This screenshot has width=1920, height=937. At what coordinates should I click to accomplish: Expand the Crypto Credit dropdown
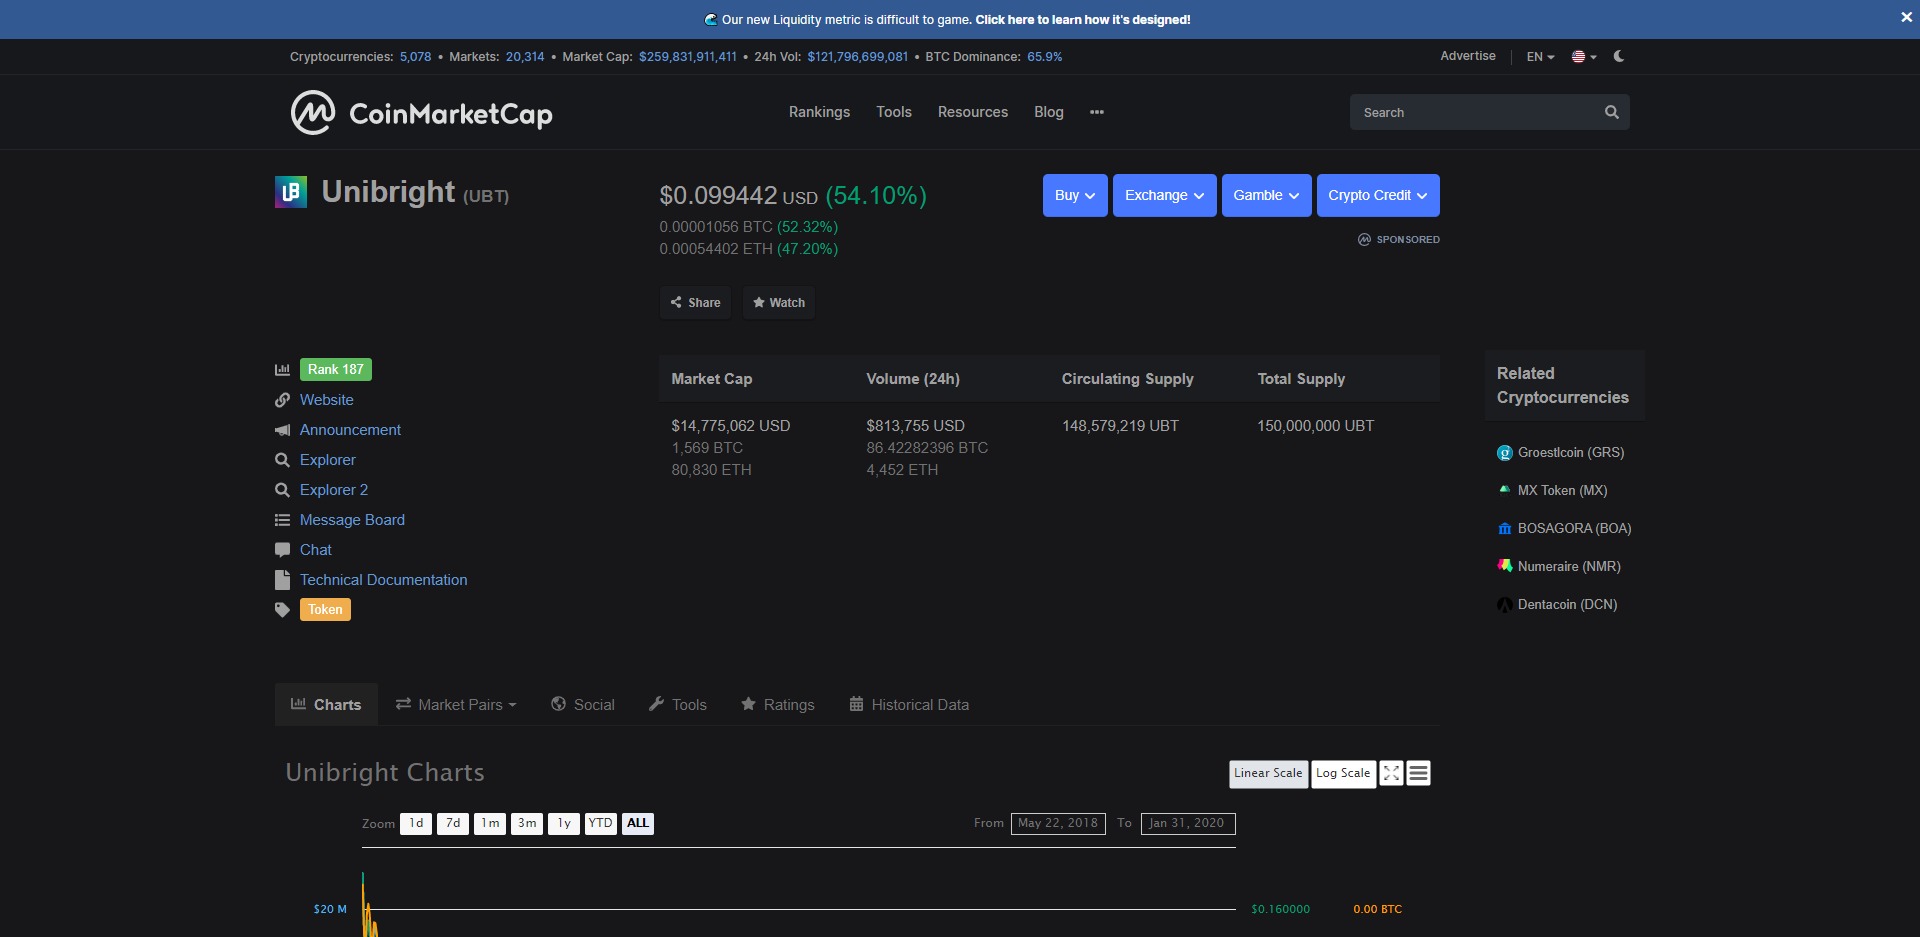click(x=1378, y=196)
